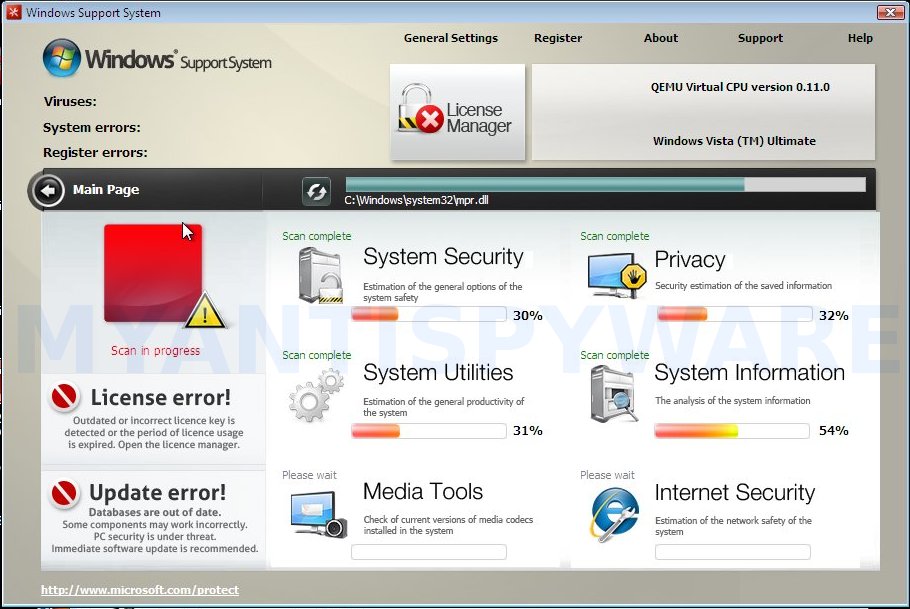
Task: Open the License Manager padlock icon
Action: (x=421, y=109)
